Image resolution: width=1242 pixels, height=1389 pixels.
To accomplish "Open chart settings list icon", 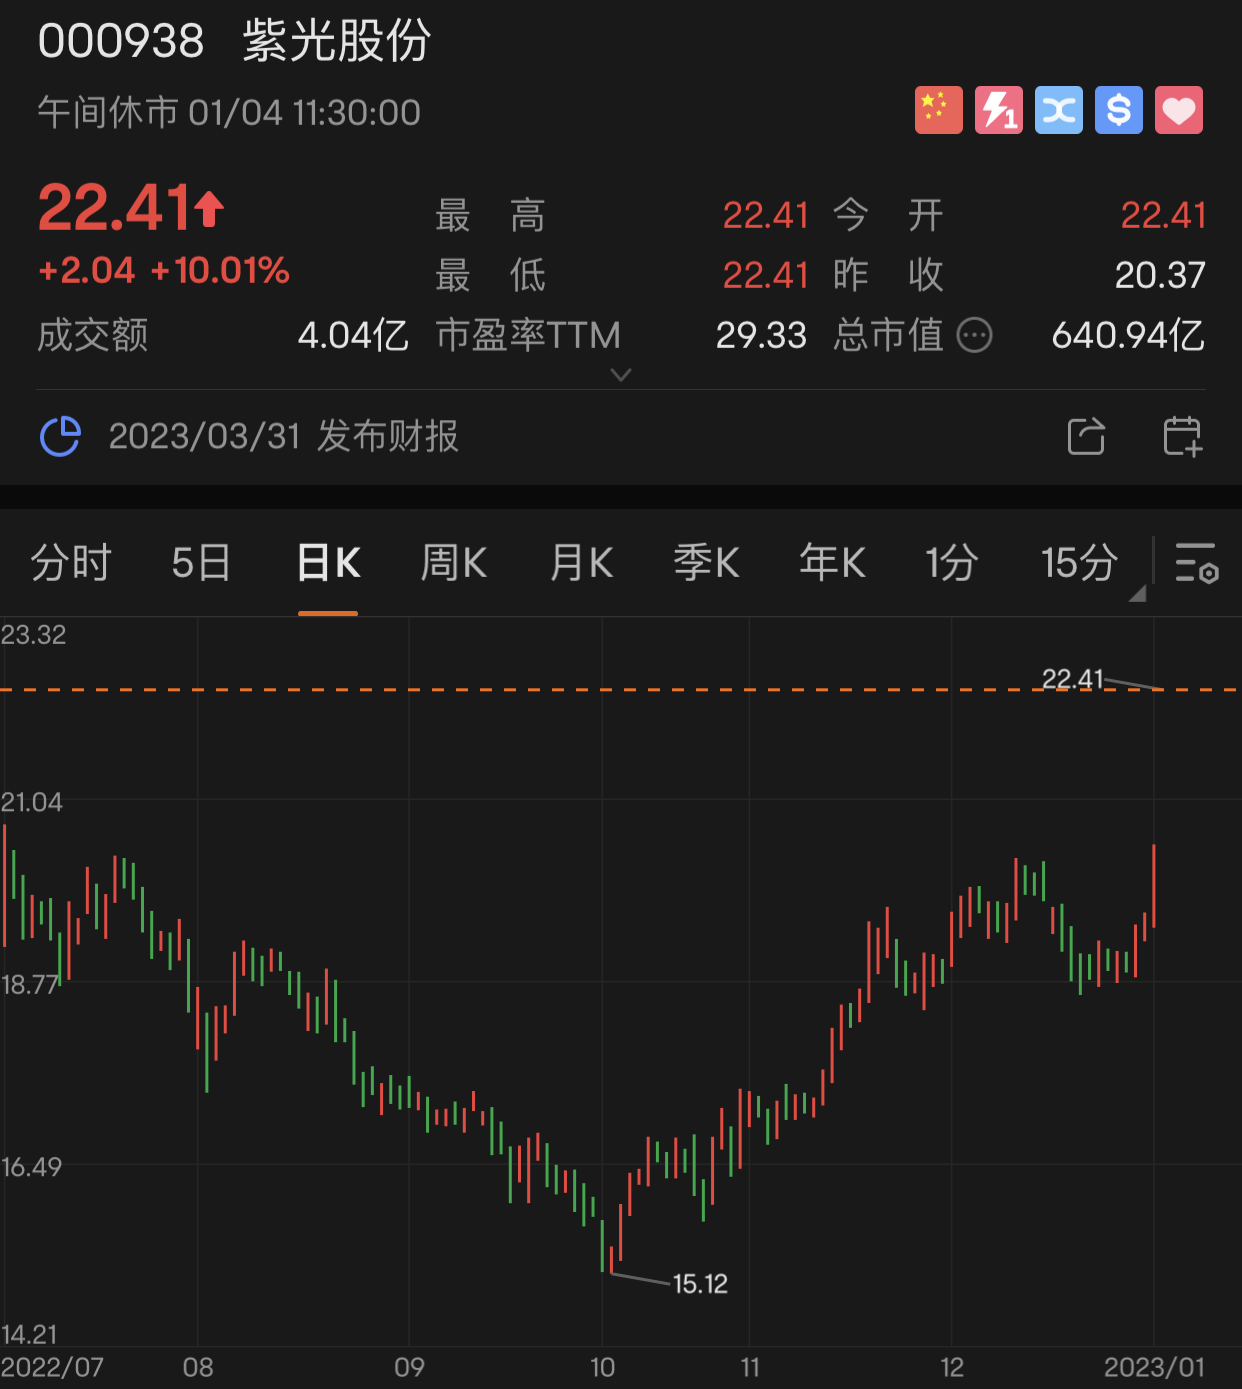I will (1196, 562).
